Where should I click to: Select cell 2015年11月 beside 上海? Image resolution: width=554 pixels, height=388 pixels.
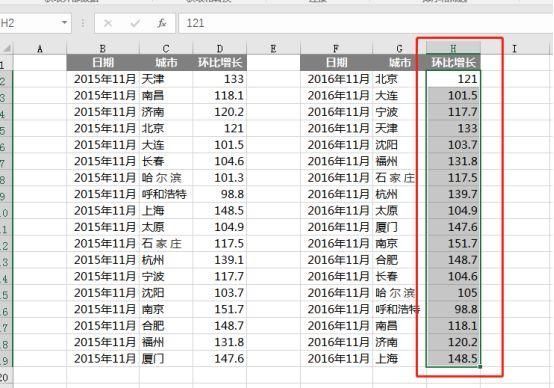(x=103, y=211)
